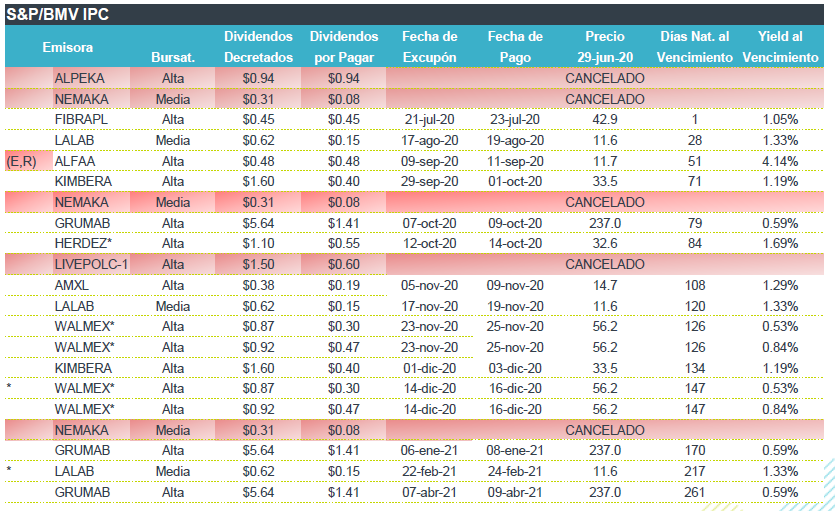Click the Dividendos por Pagar column header
Image resolution: width=835 pixels, height=511 pixels.
[344, 47]
